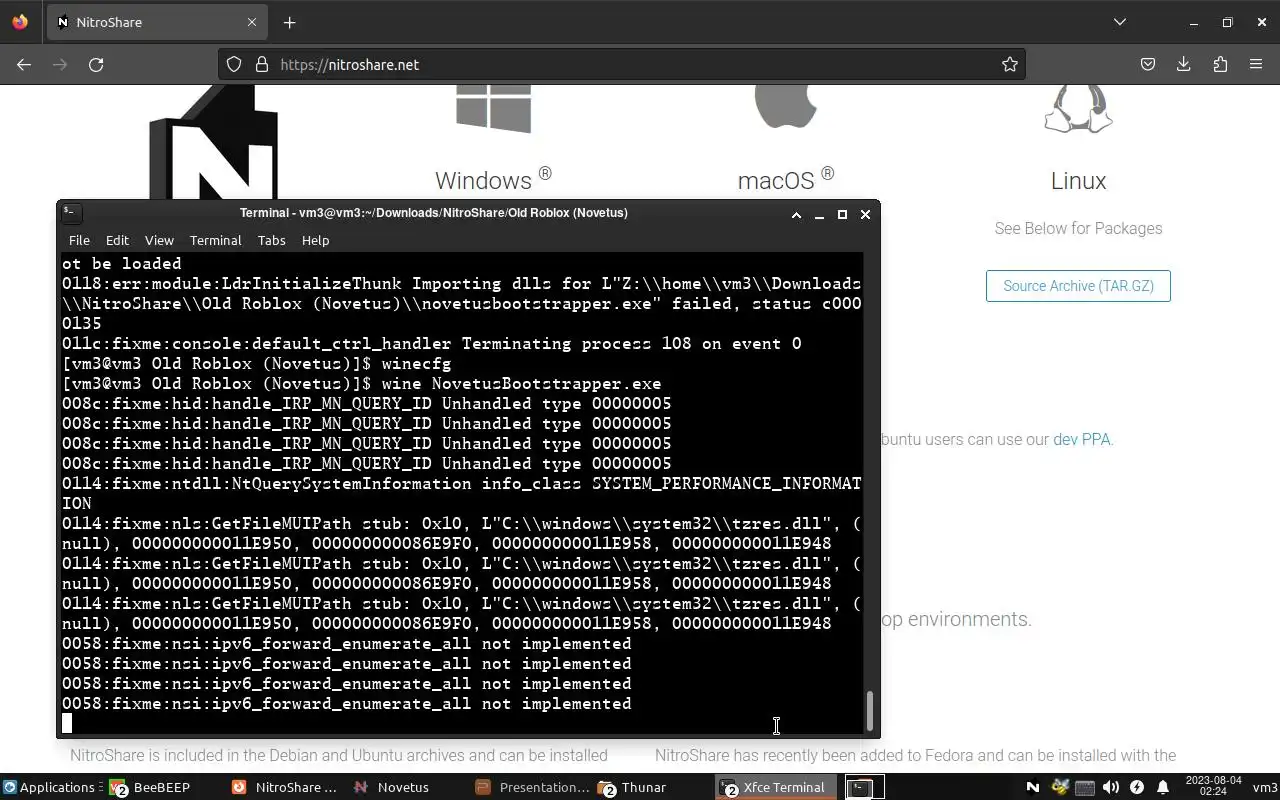Screen dimensions: 1280x800
Task: Click the Linux penguin logo on the page
Action: coord(1078,109)
